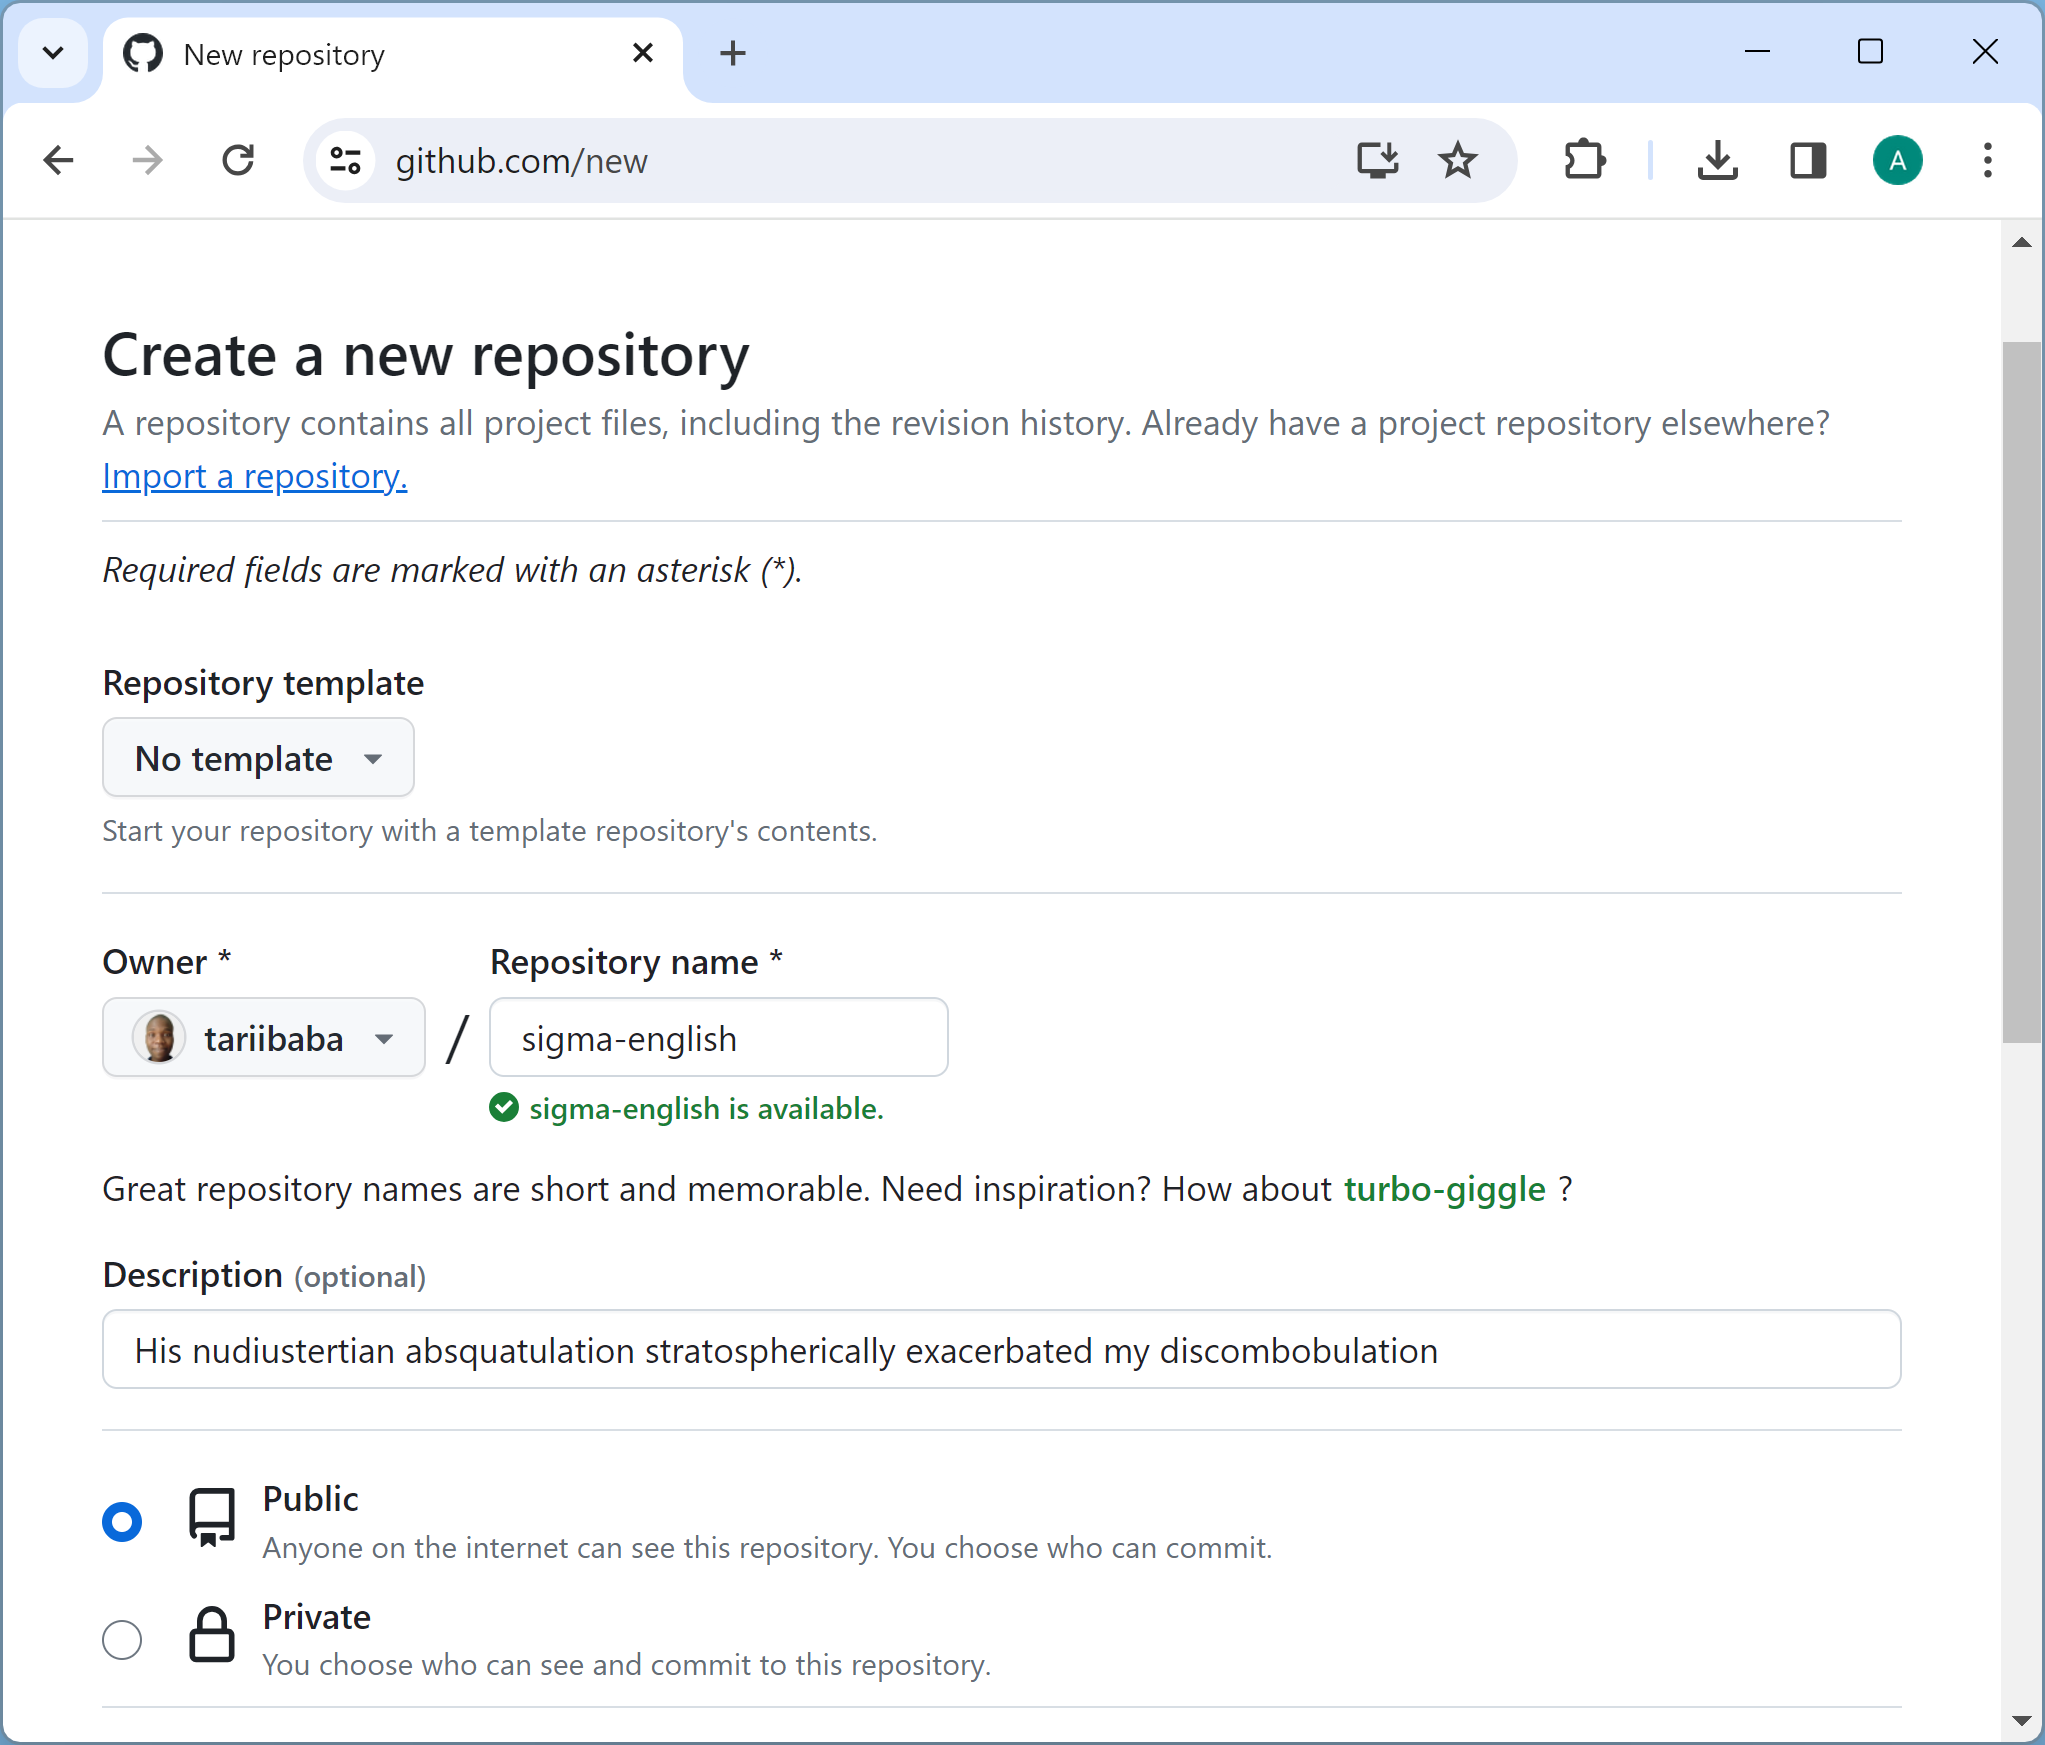Click the install app icon in address bar

(x=1377, y=160)
